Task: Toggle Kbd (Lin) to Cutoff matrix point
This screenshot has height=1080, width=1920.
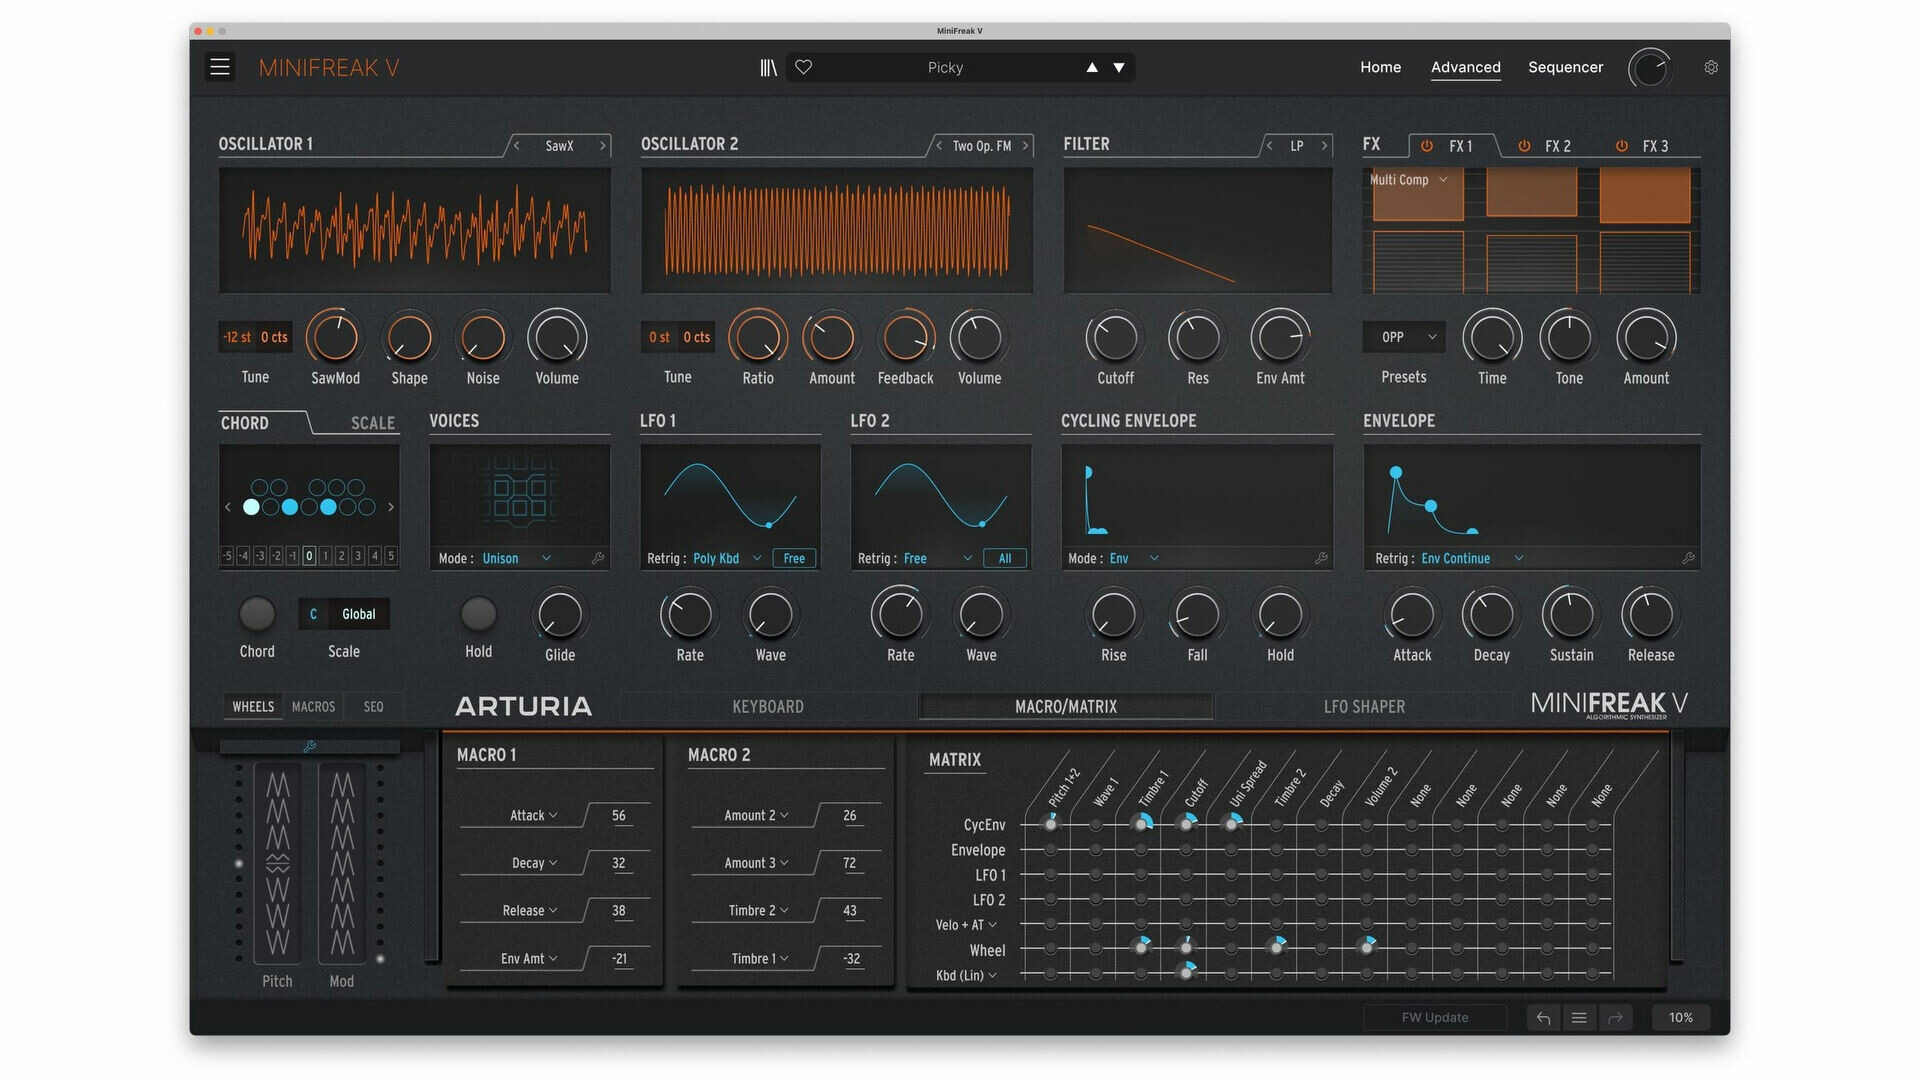Action: [x=1186, y=972]
